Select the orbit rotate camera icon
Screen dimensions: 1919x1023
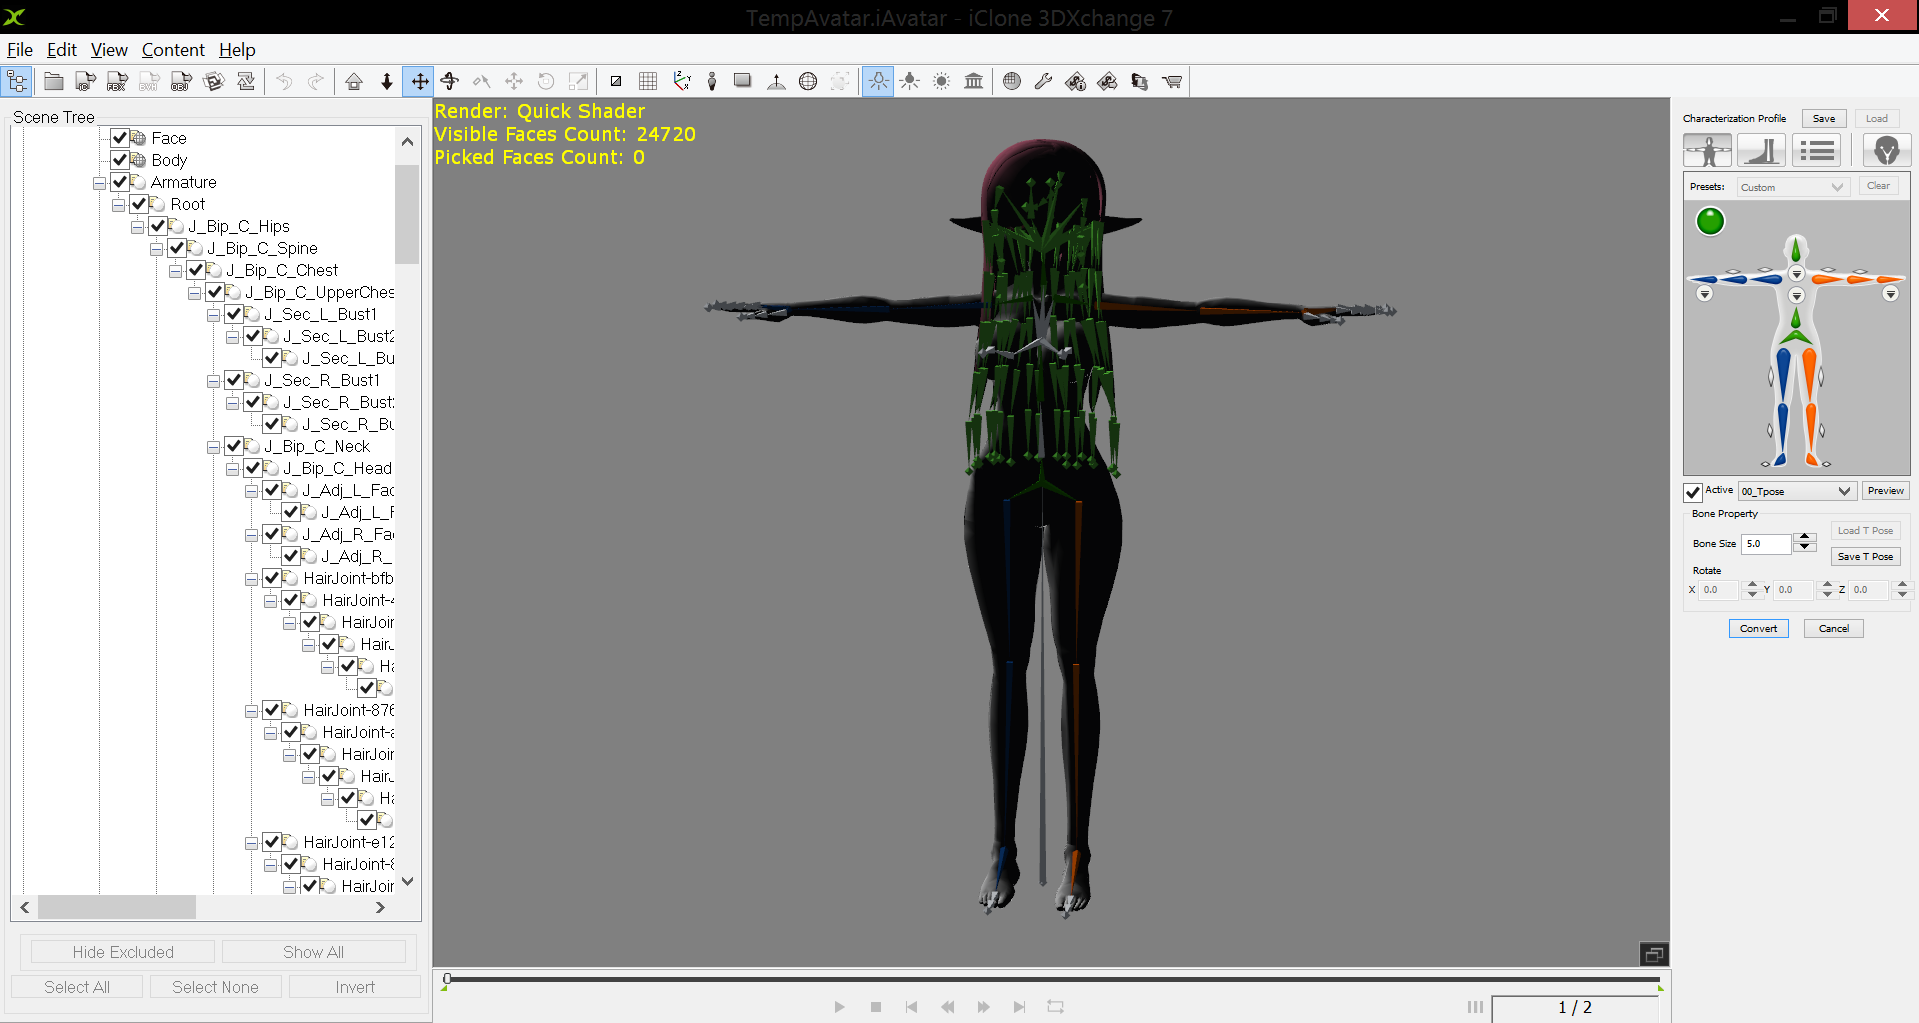pyautogui.click(x=450, y=82)
